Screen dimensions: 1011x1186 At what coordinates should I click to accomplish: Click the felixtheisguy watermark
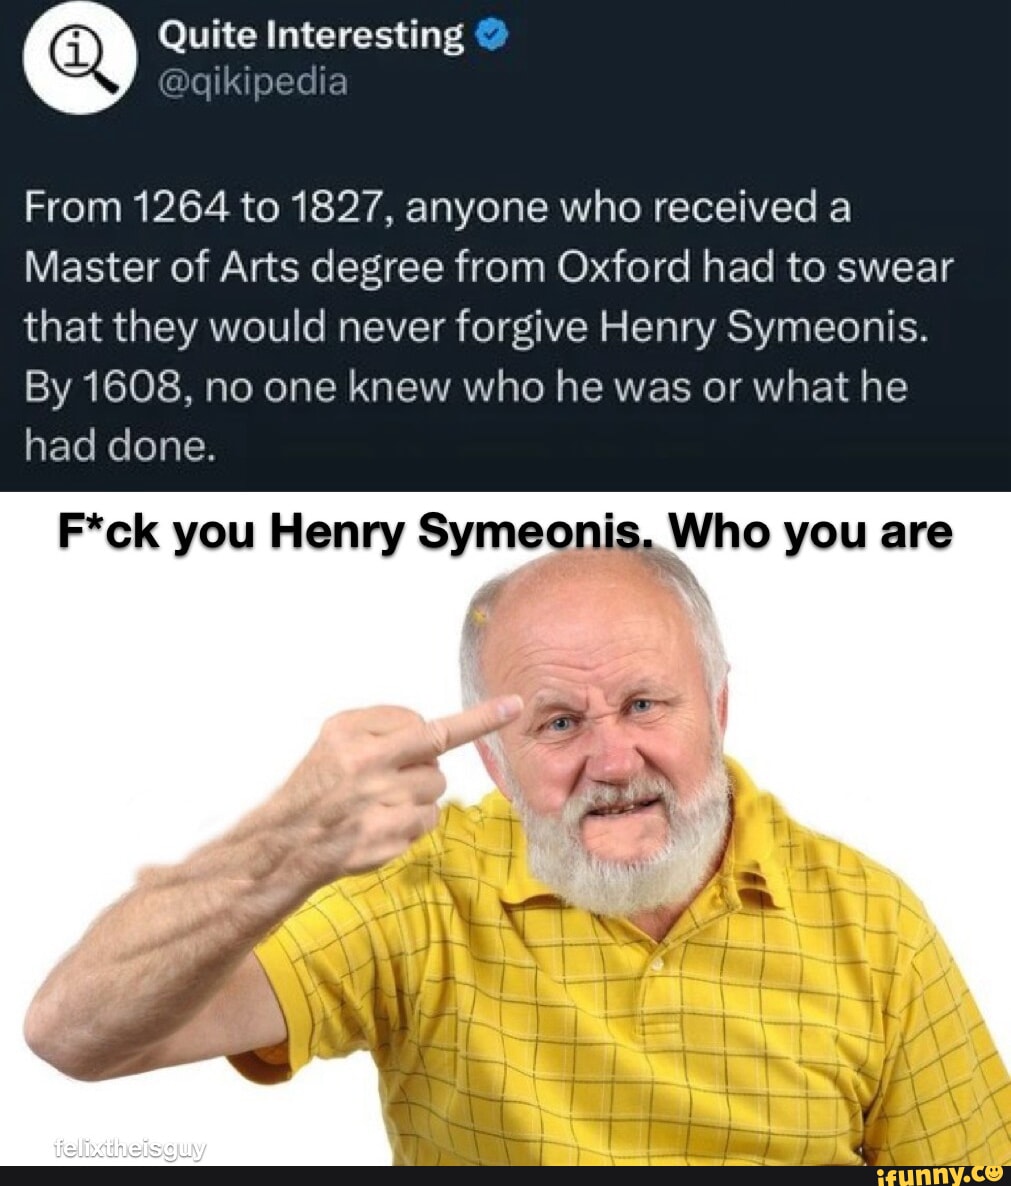[x=129, y=1150]
